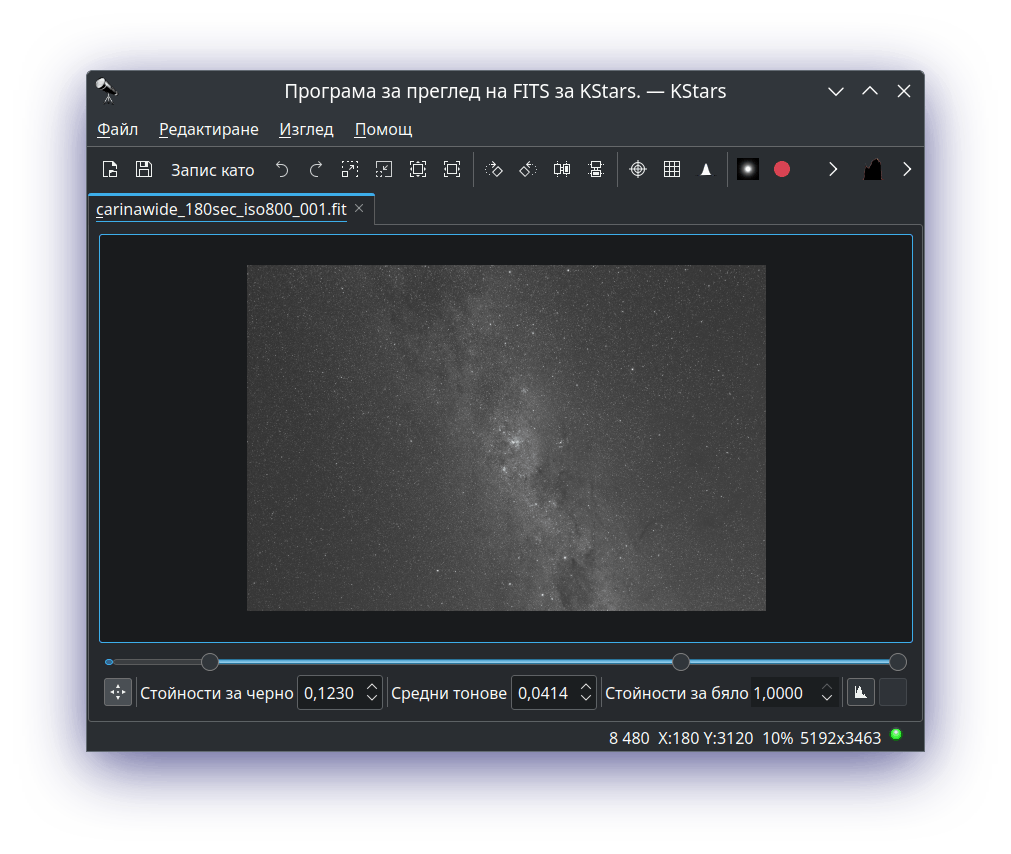Click the open file icon in toolbar
Screen dimensions: 1011x854
coord(110,170)
